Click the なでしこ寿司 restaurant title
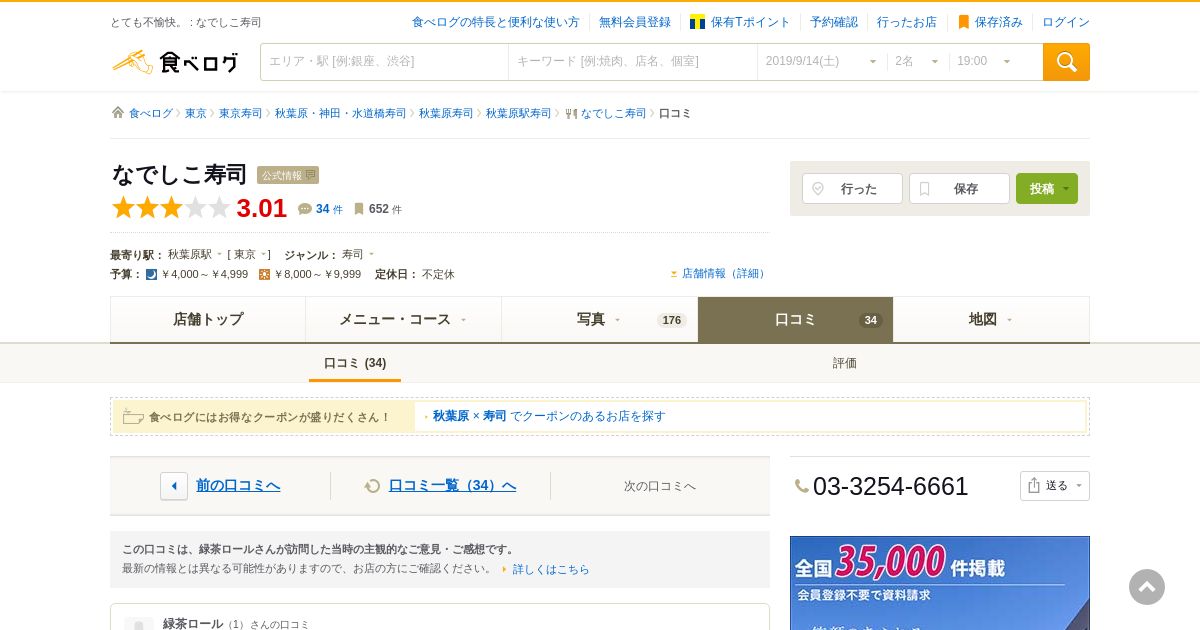 [179, 174]
